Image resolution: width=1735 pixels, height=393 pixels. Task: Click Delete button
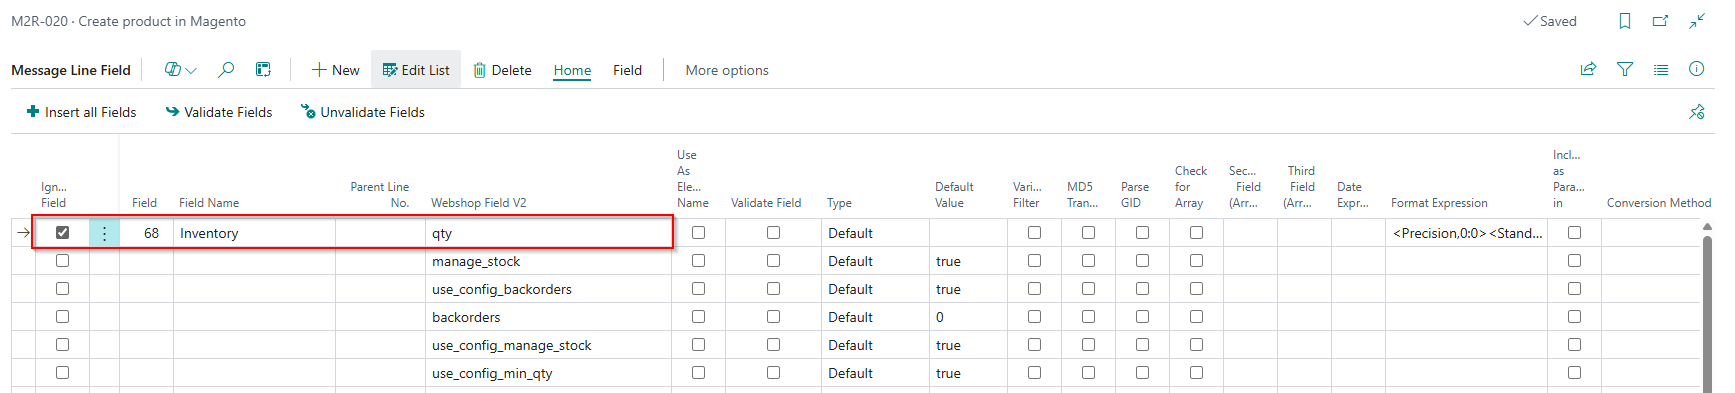(502, 70)
